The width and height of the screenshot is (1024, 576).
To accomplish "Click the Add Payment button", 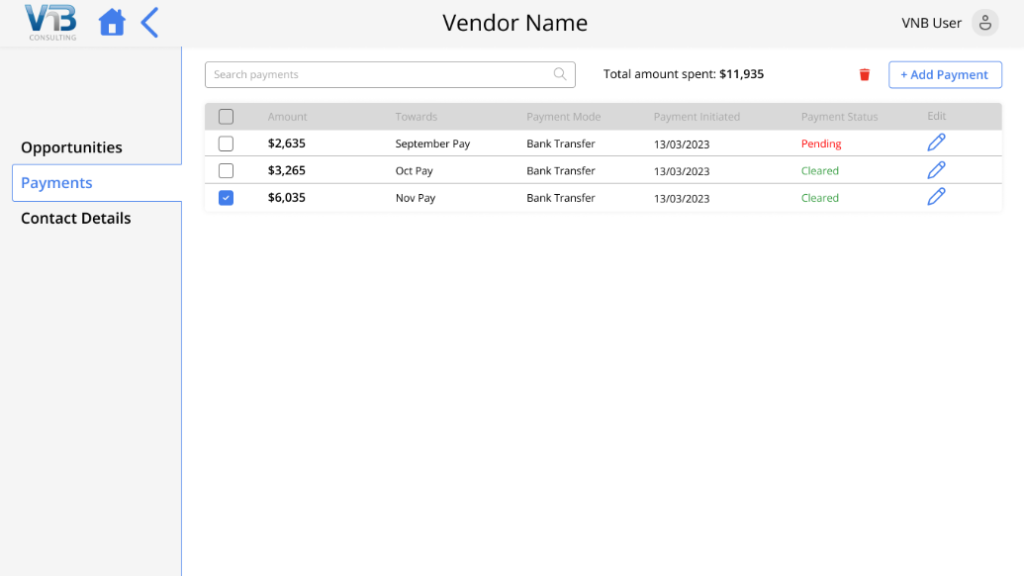I will point(945,74).
